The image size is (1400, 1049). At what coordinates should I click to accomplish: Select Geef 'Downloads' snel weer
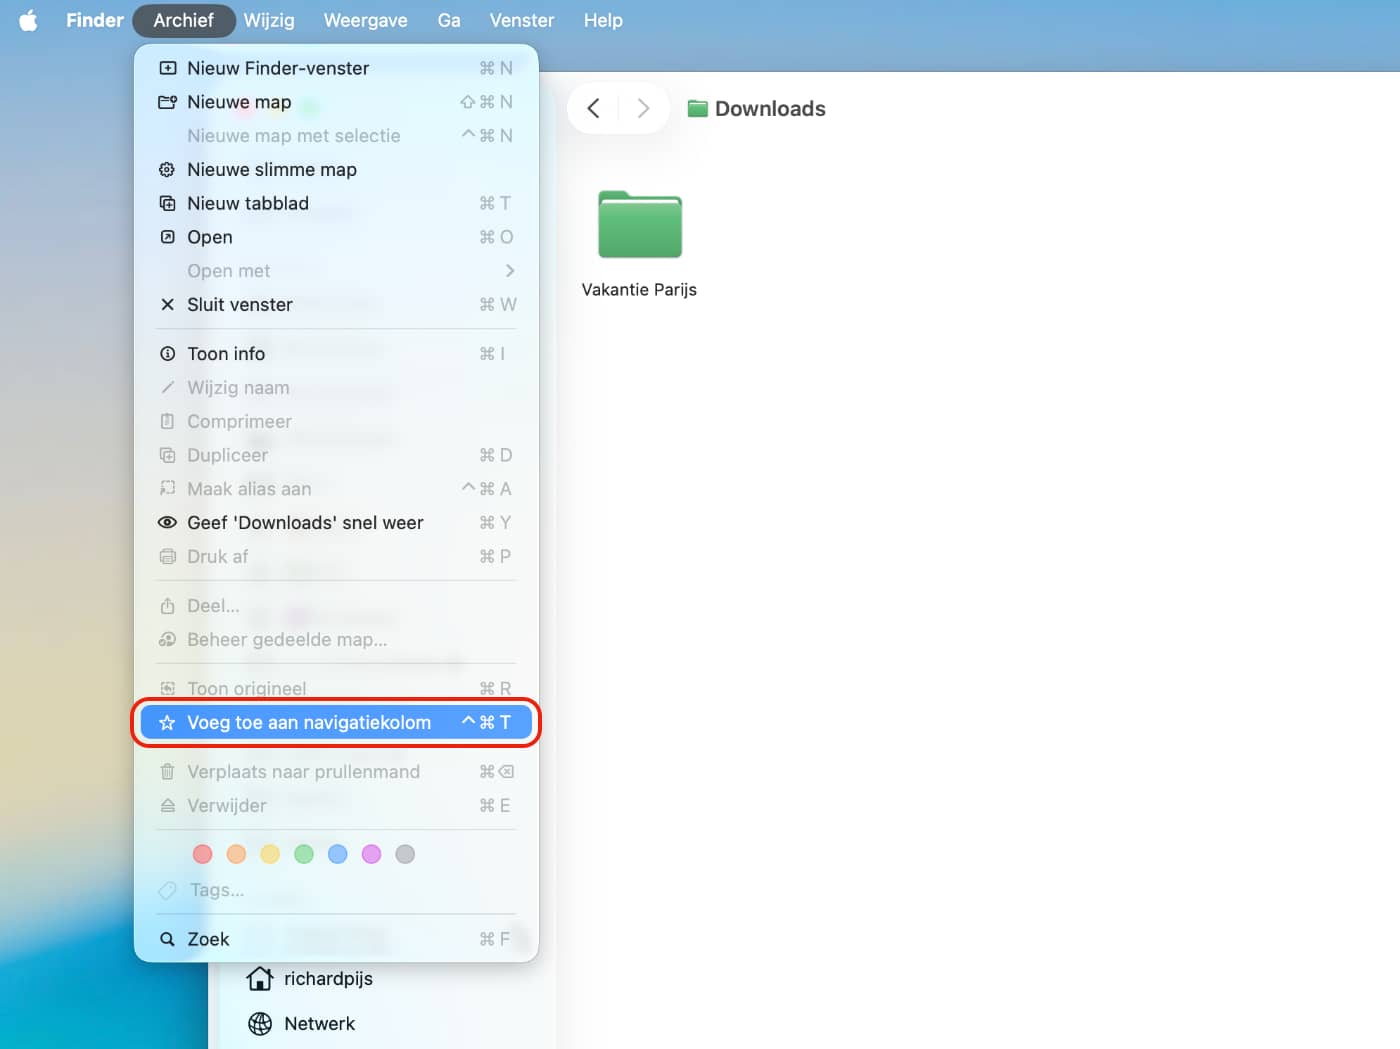tap(304, 522)
